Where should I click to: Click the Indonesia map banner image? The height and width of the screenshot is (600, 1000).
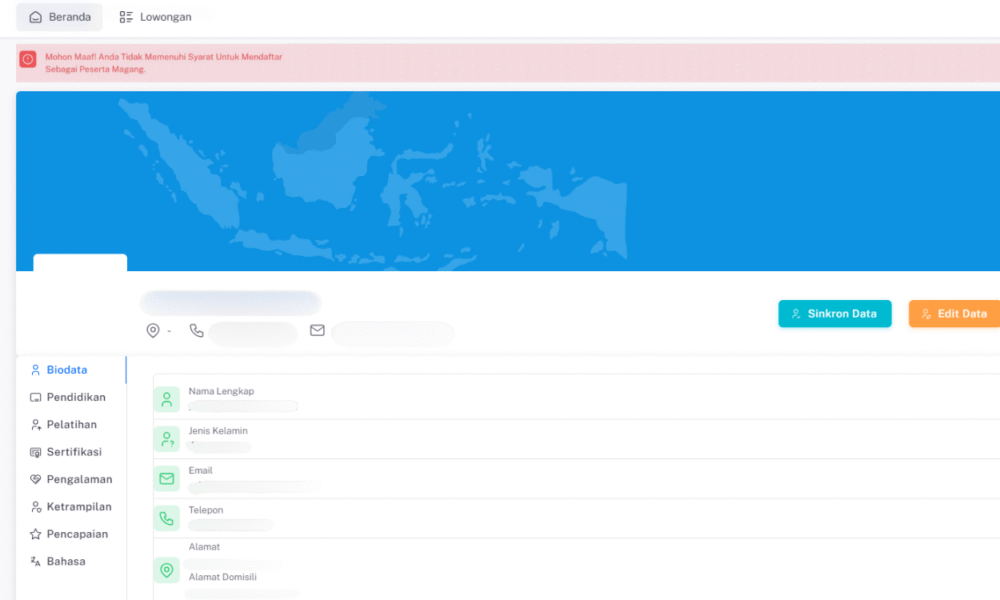tap(508, 181)
